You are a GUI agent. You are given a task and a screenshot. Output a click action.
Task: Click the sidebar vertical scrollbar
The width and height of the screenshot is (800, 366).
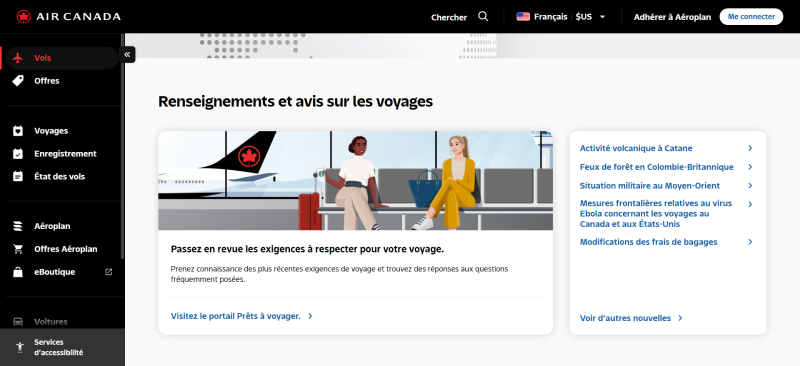pyautogui.click(x=122, y=148)
